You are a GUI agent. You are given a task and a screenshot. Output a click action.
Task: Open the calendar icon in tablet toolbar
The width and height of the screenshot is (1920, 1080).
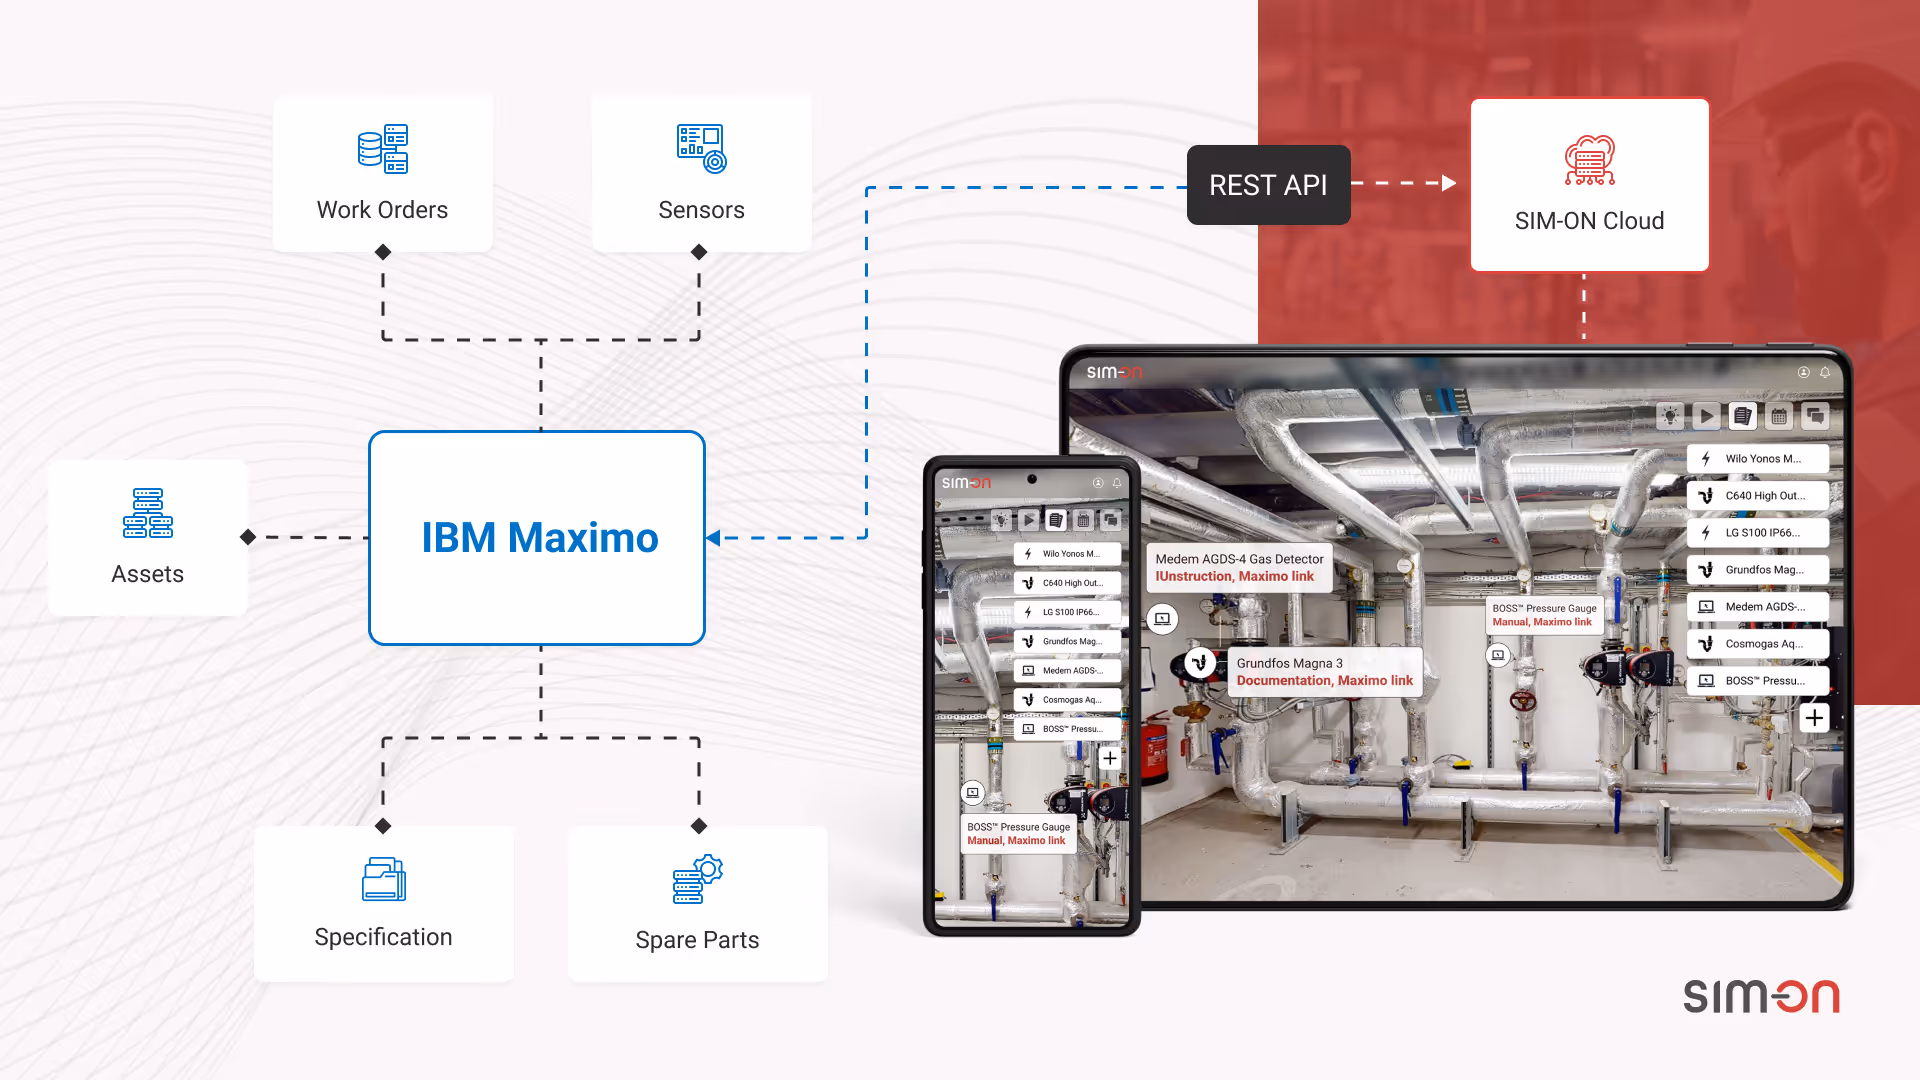tap(1779, 416)
